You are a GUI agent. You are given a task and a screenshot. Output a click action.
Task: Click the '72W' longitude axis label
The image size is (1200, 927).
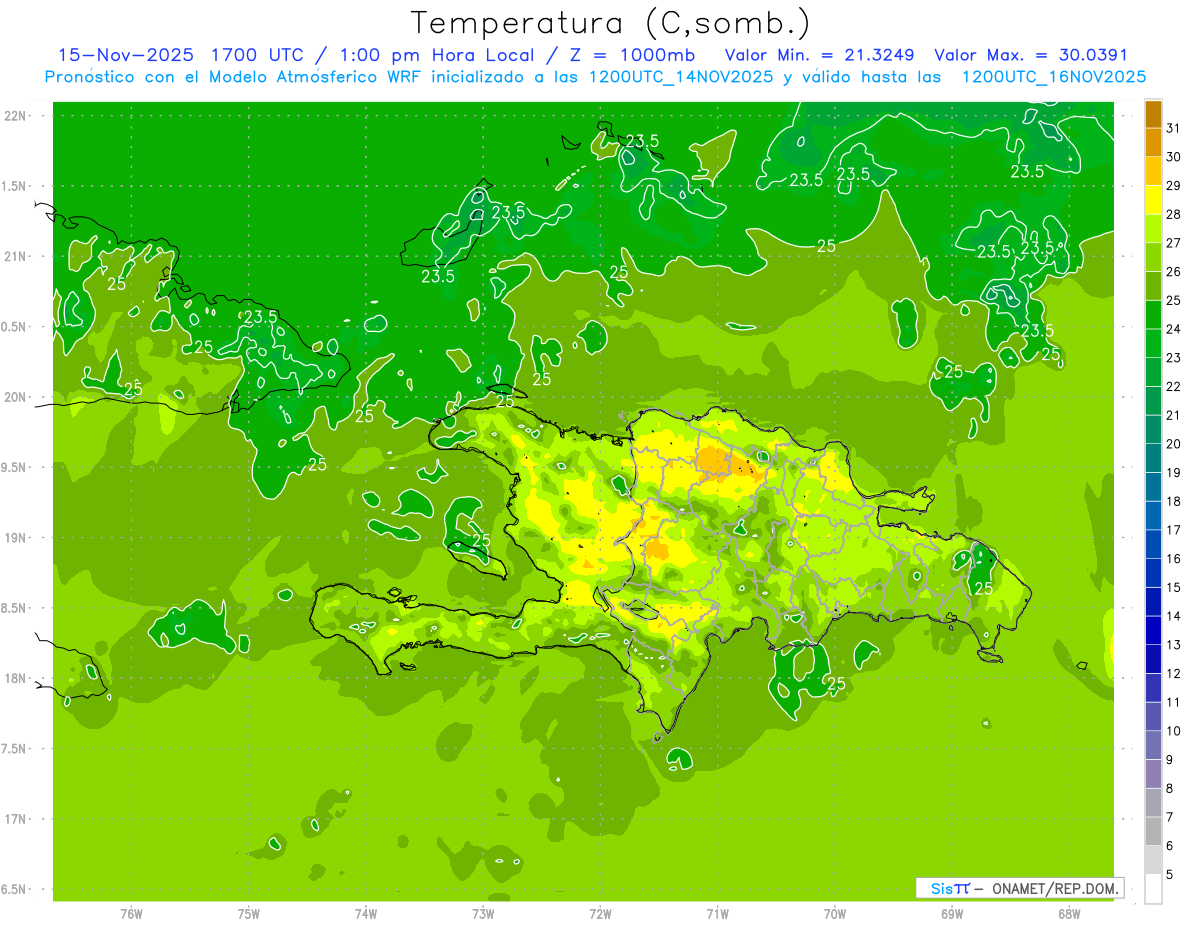pyautogui.click(x=600, y=913)
